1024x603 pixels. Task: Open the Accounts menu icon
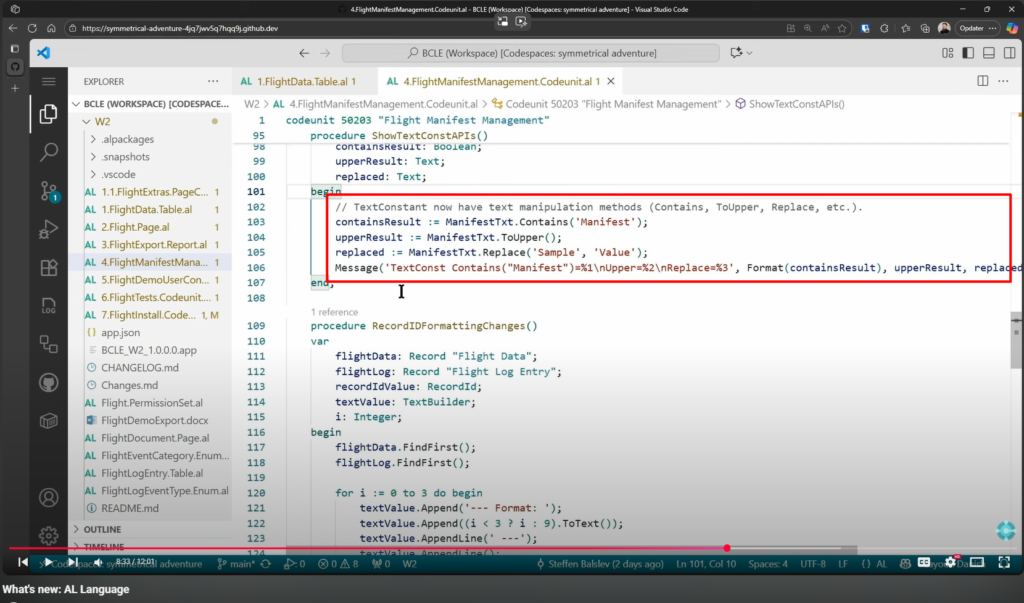[x=48, y=497]
